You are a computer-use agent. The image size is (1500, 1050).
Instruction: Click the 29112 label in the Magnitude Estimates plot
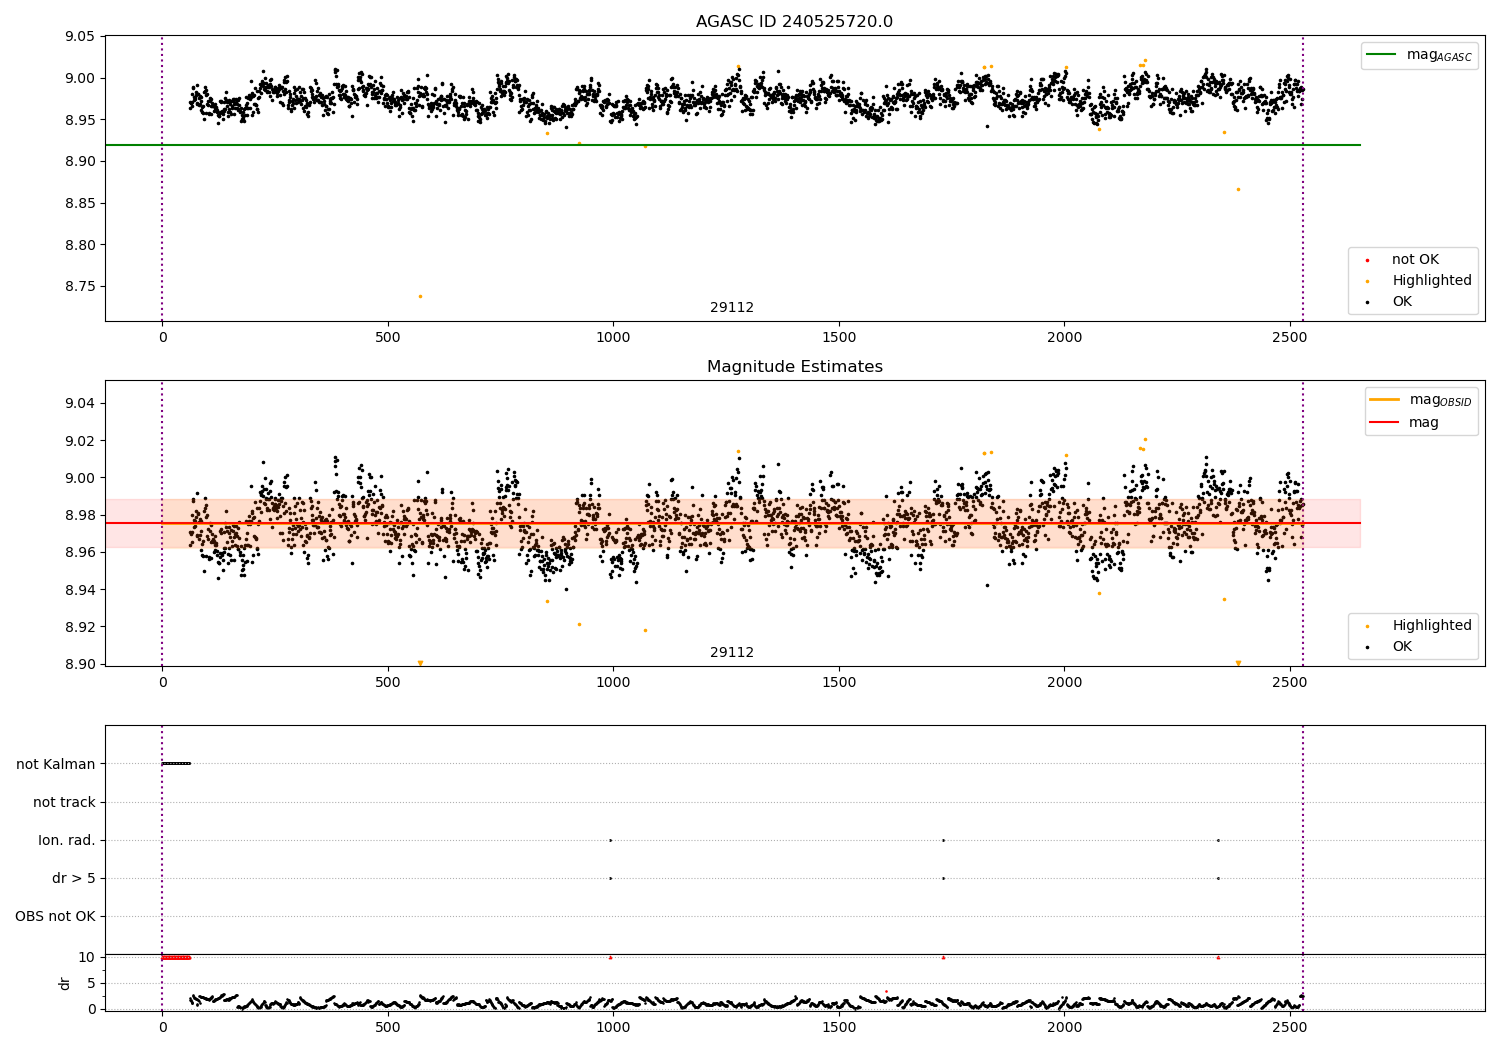[732, 653]
